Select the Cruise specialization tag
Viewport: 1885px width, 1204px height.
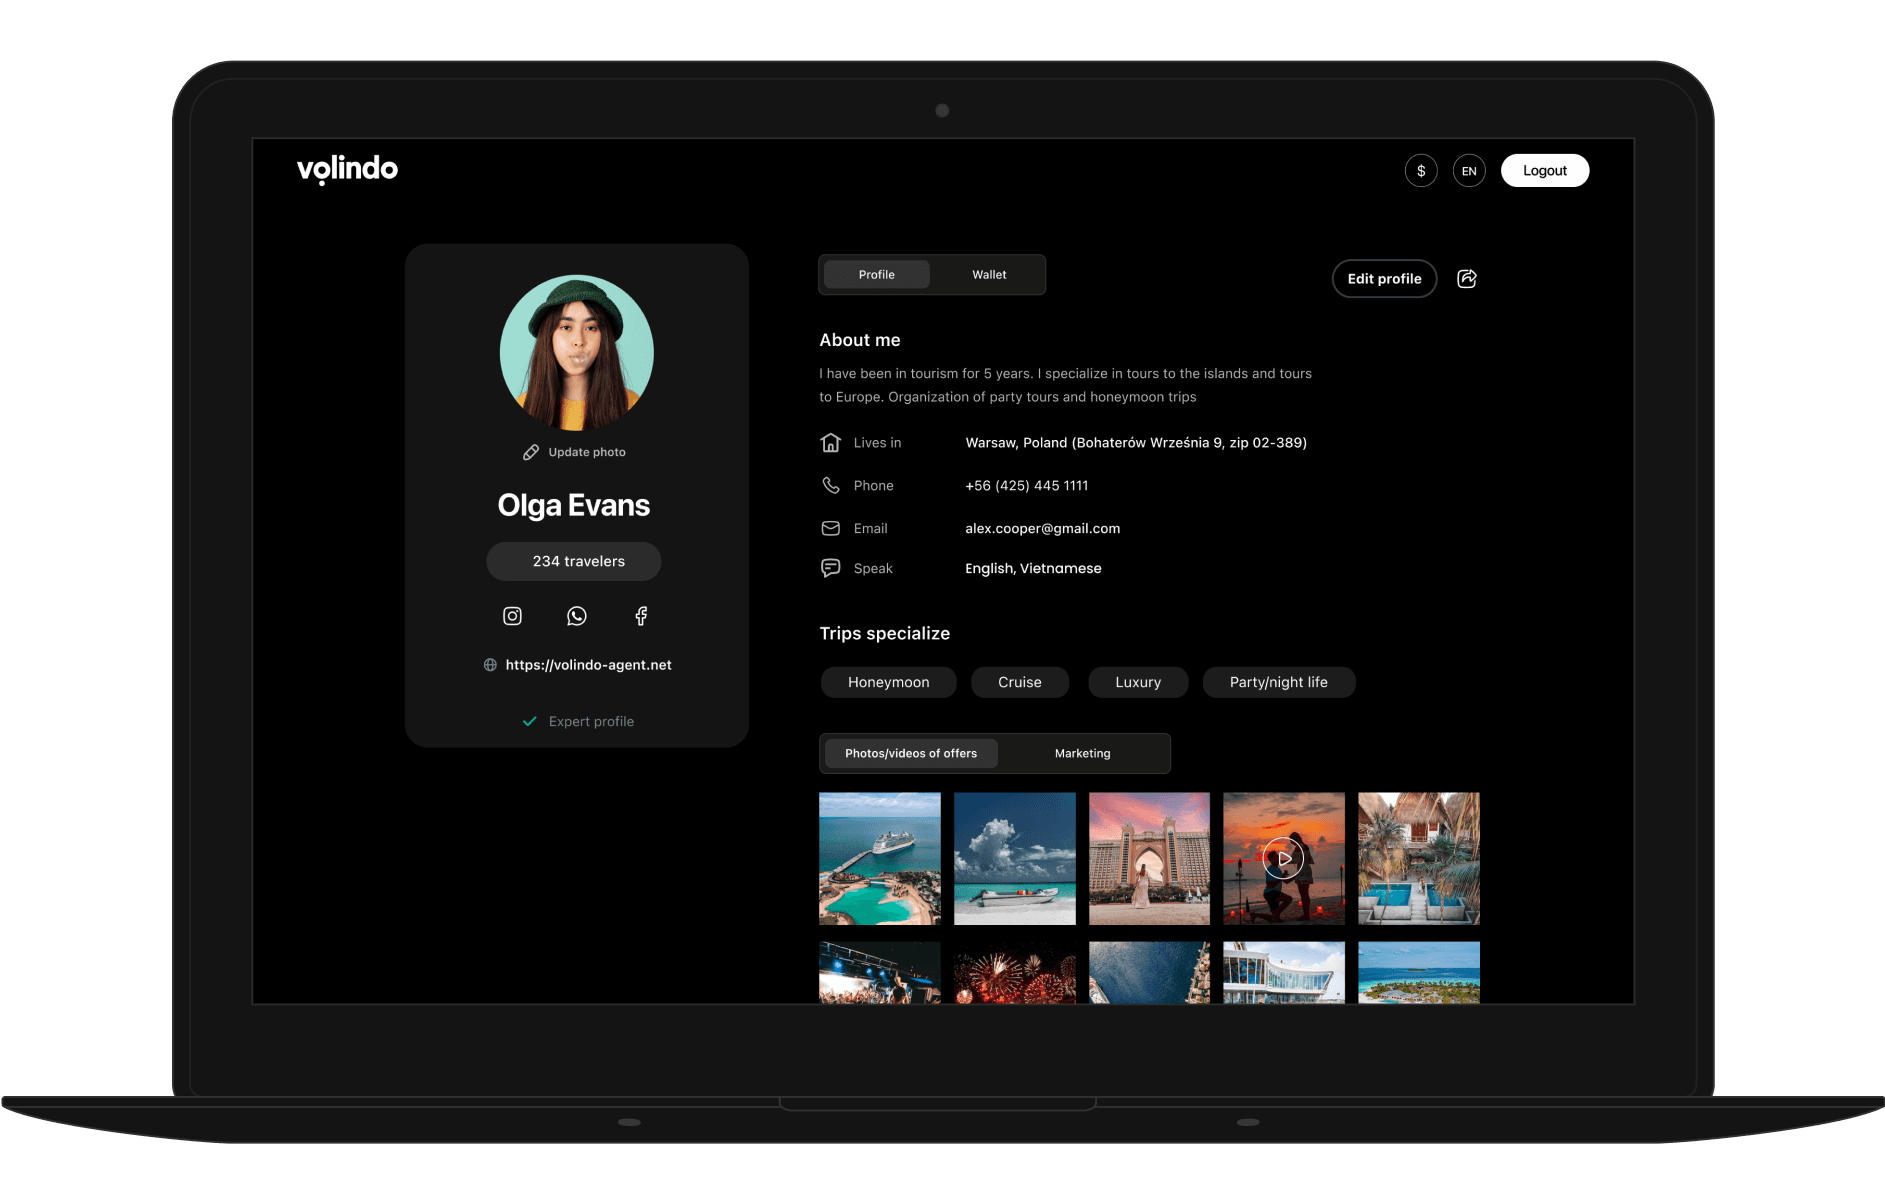click(1019, 683)
